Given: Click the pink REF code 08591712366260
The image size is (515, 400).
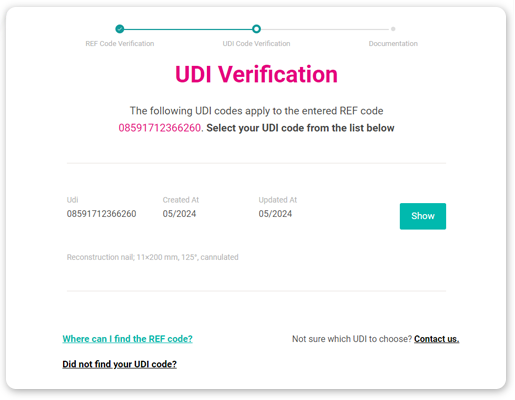Looking at the screenshot, I should tap(160, 128).
